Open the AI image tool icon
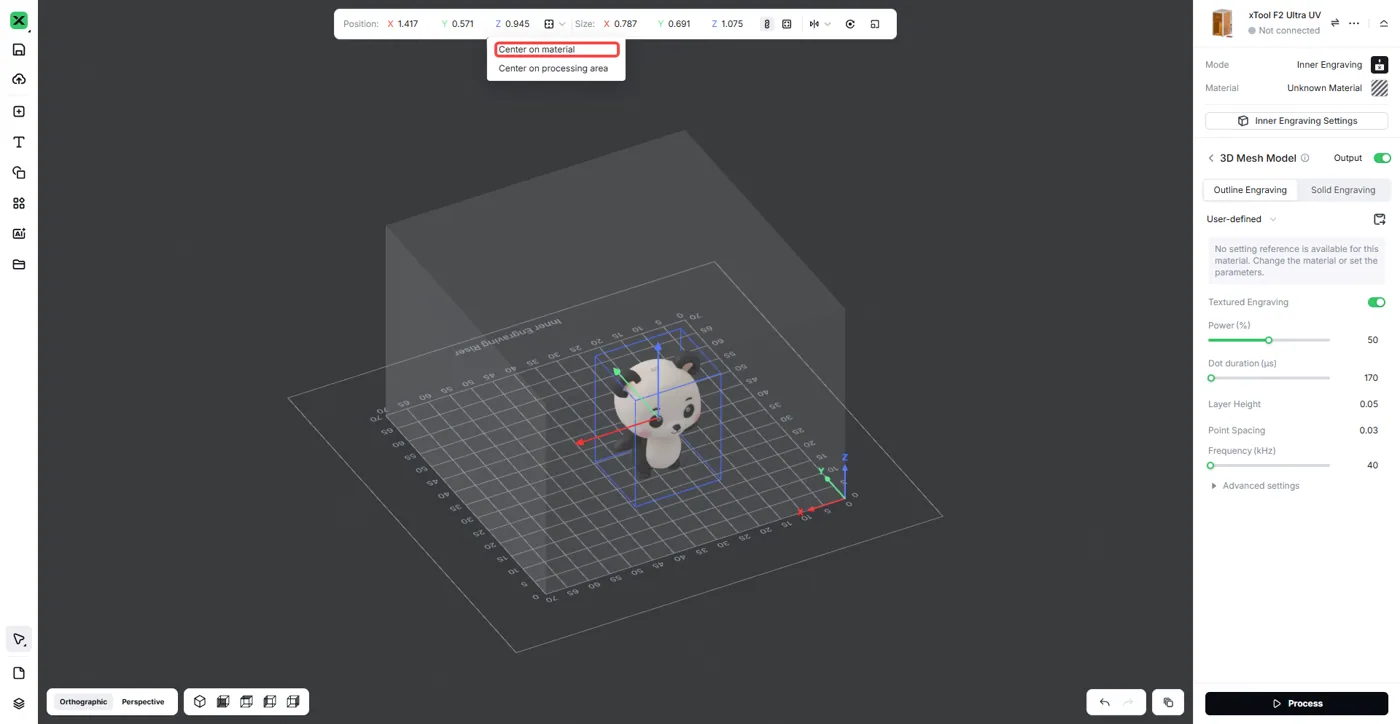 point(18,233)
